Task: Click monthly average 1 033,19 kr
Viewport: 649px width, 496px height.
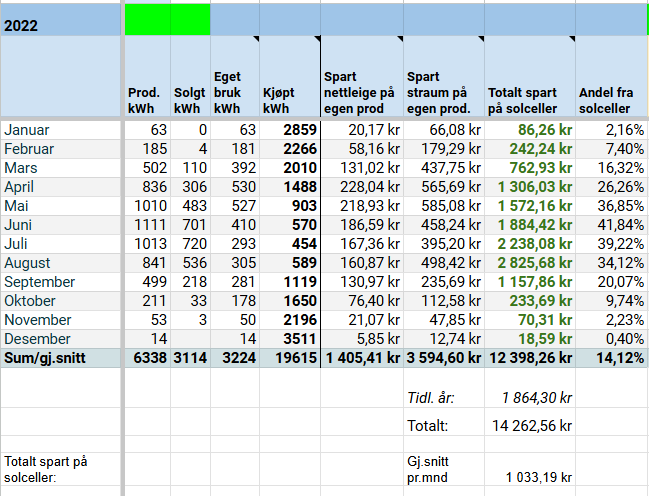Action: [x=539, y=477]
